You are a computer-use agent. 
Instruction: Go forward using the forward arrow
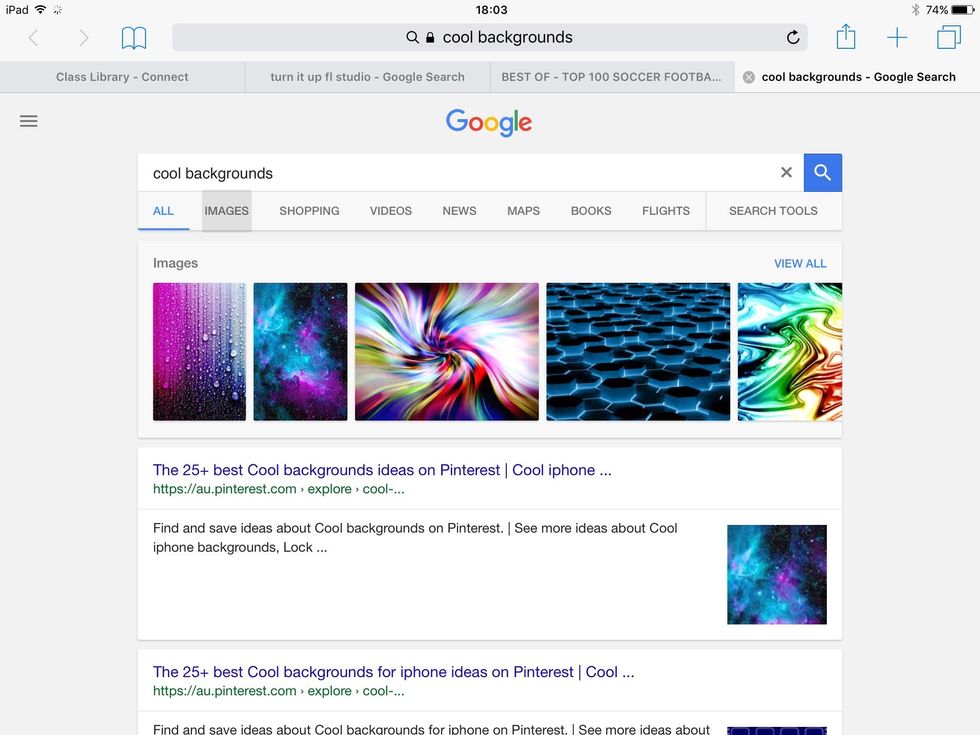coord(84,38)
